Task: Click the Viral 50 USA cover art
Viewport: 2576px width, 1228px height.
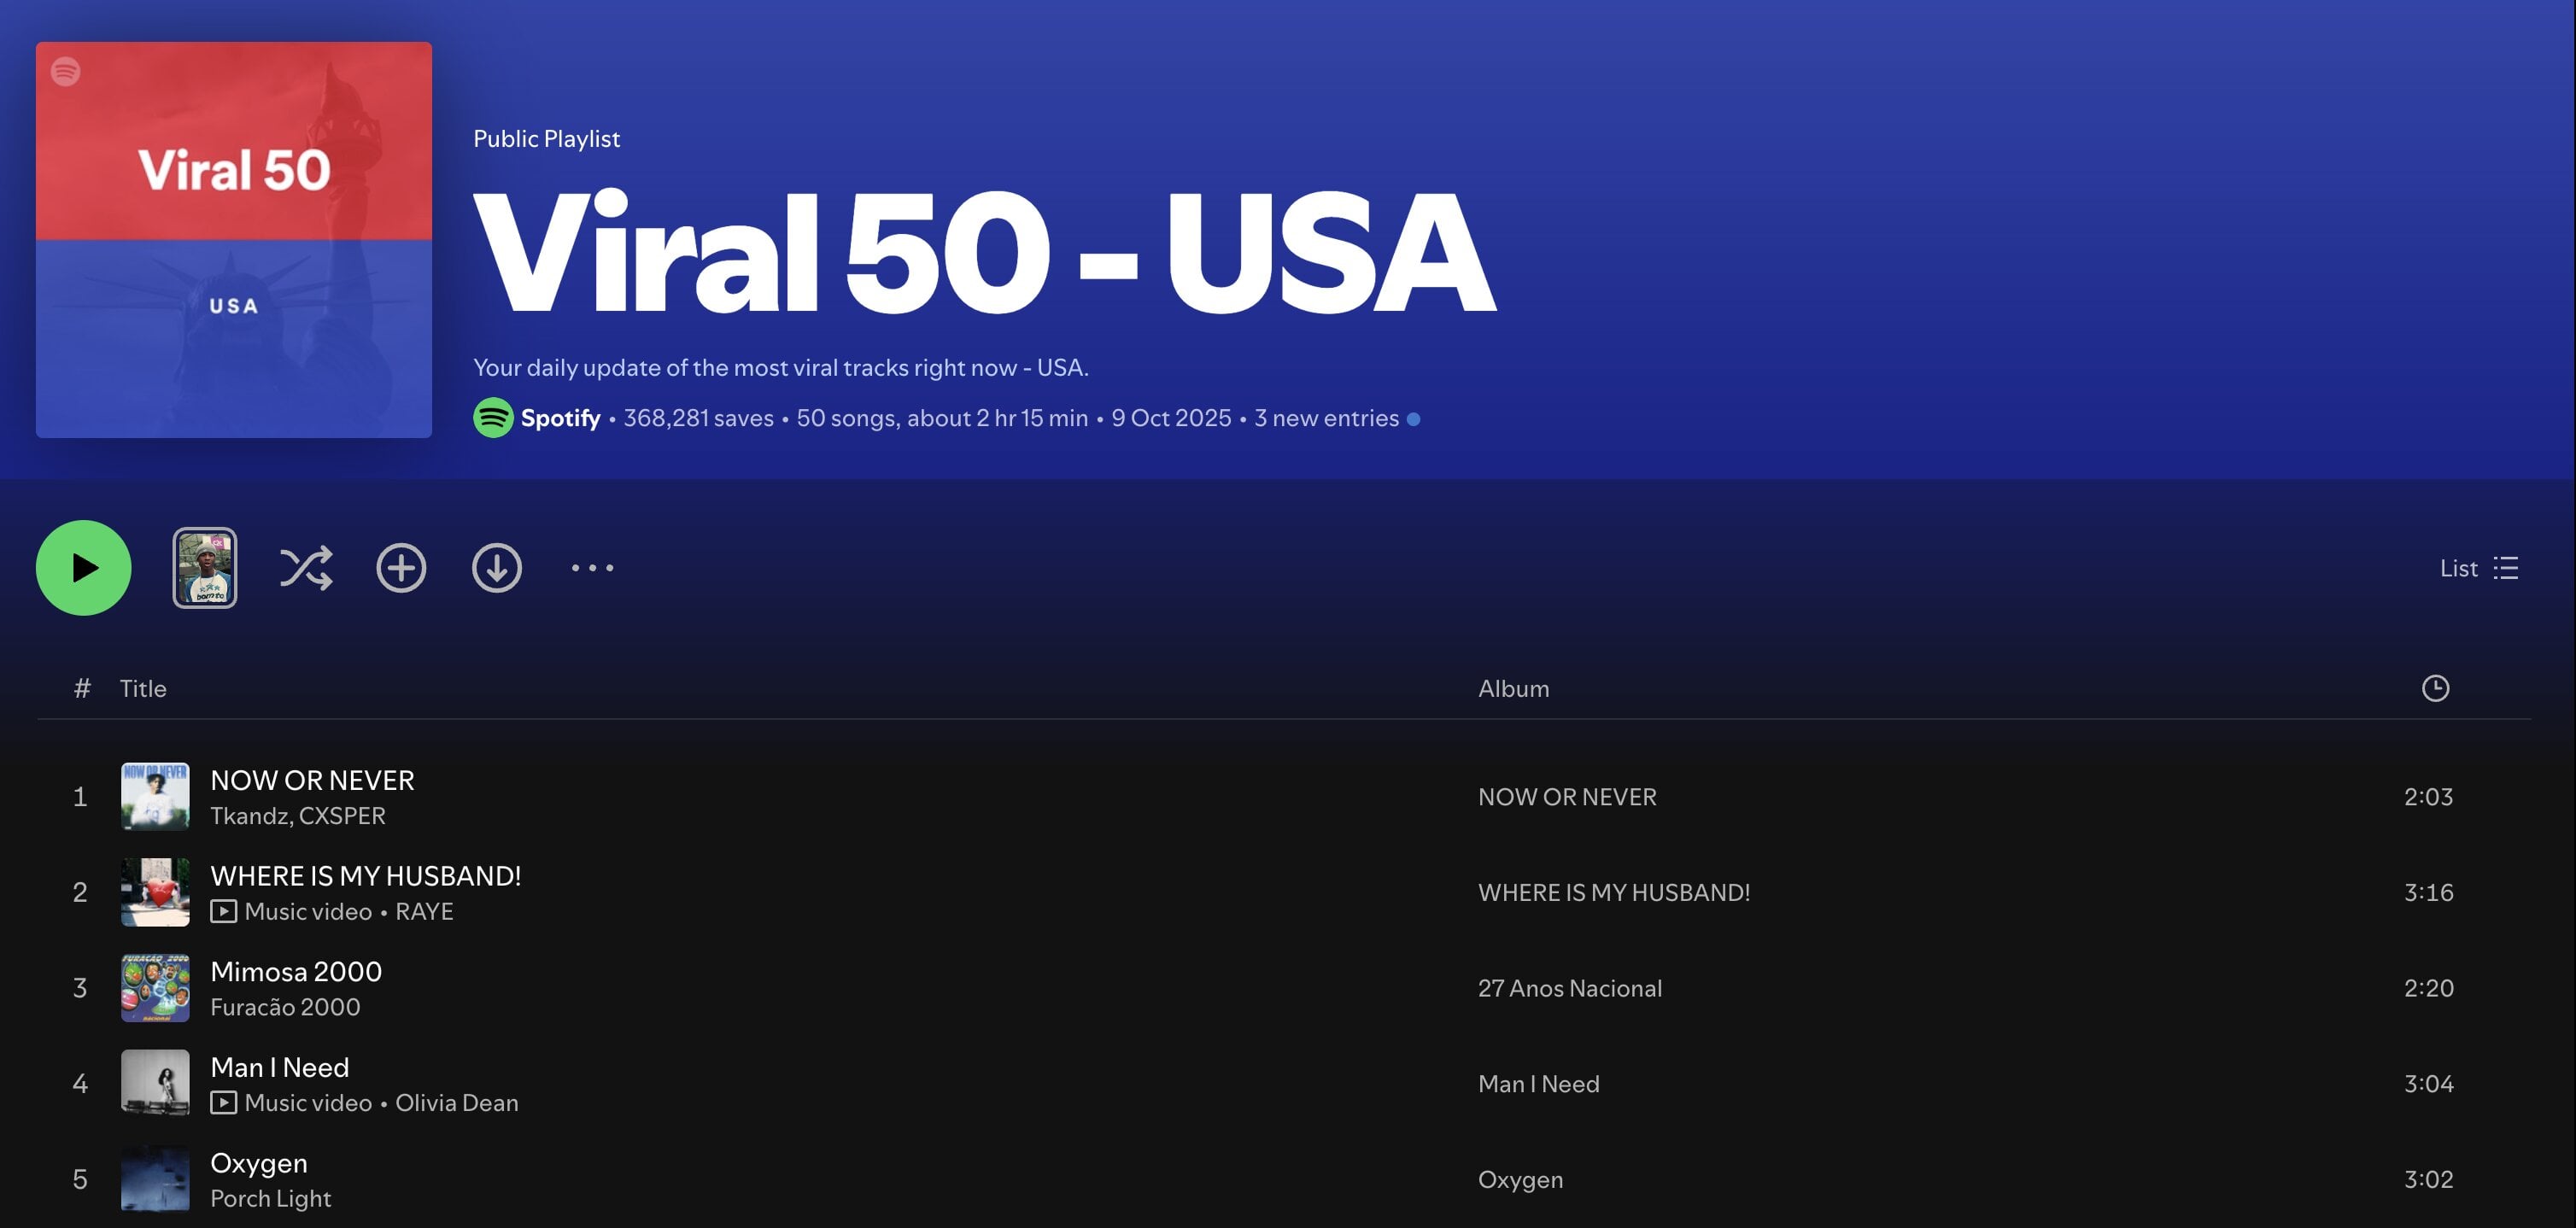Action: tap(234, 240)
